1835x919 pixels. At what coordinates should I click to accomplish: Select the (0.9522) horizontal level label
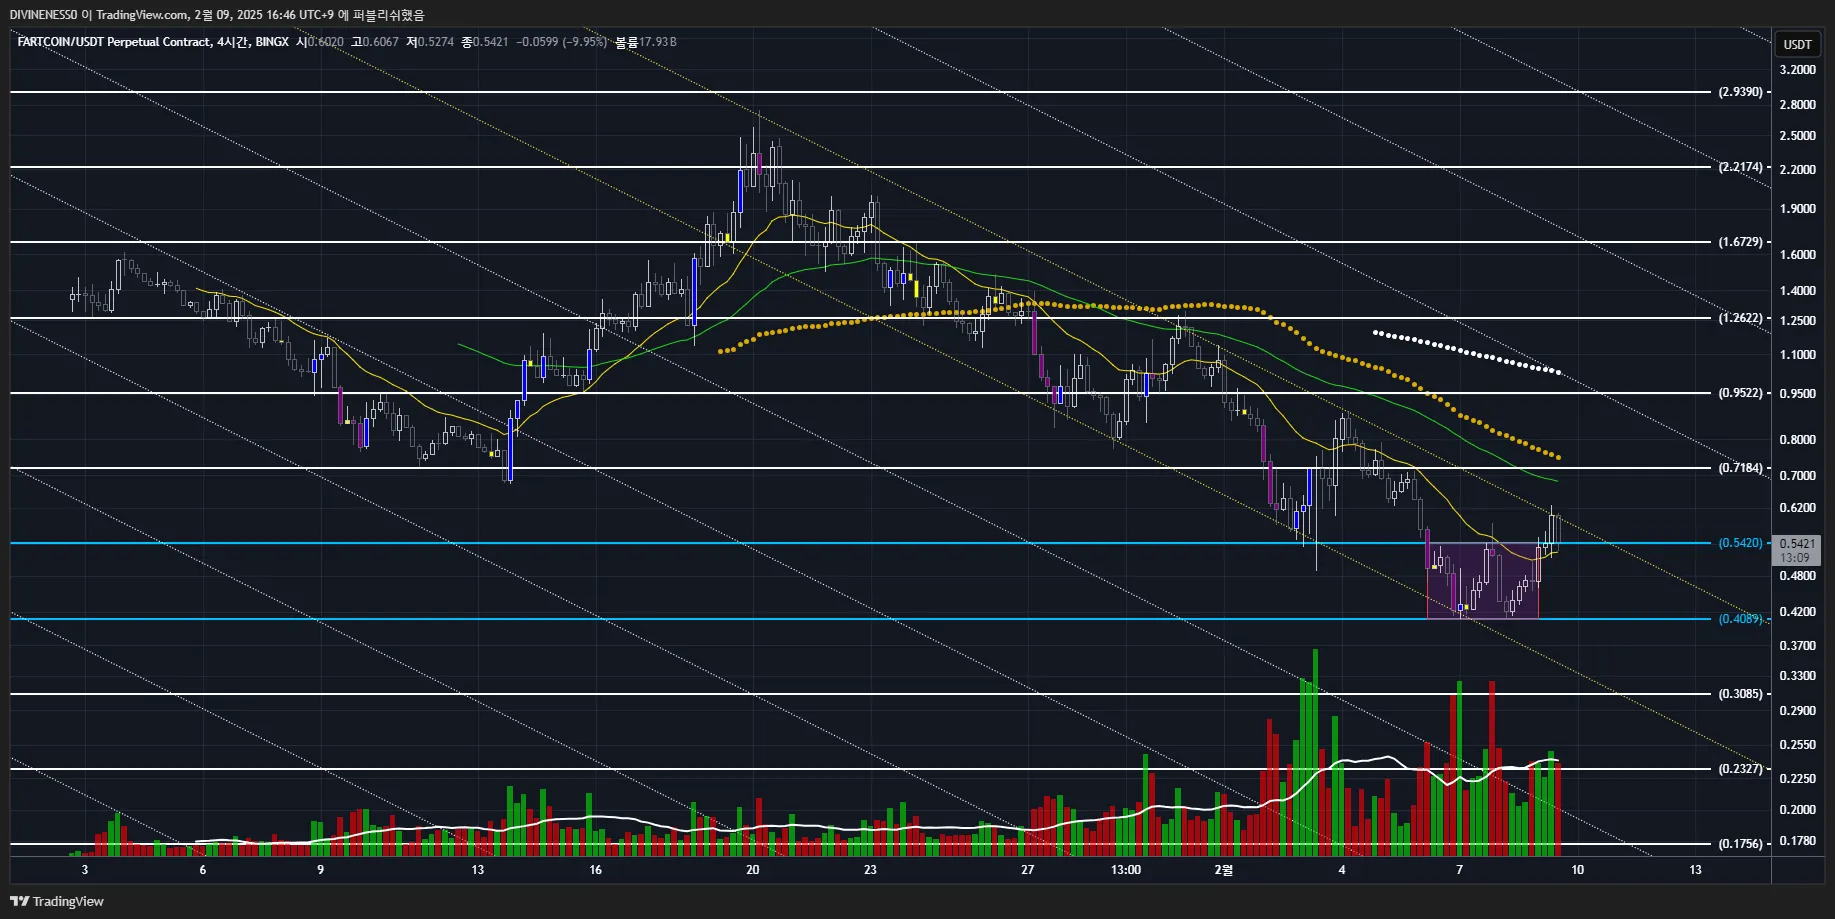point(1741,393)
